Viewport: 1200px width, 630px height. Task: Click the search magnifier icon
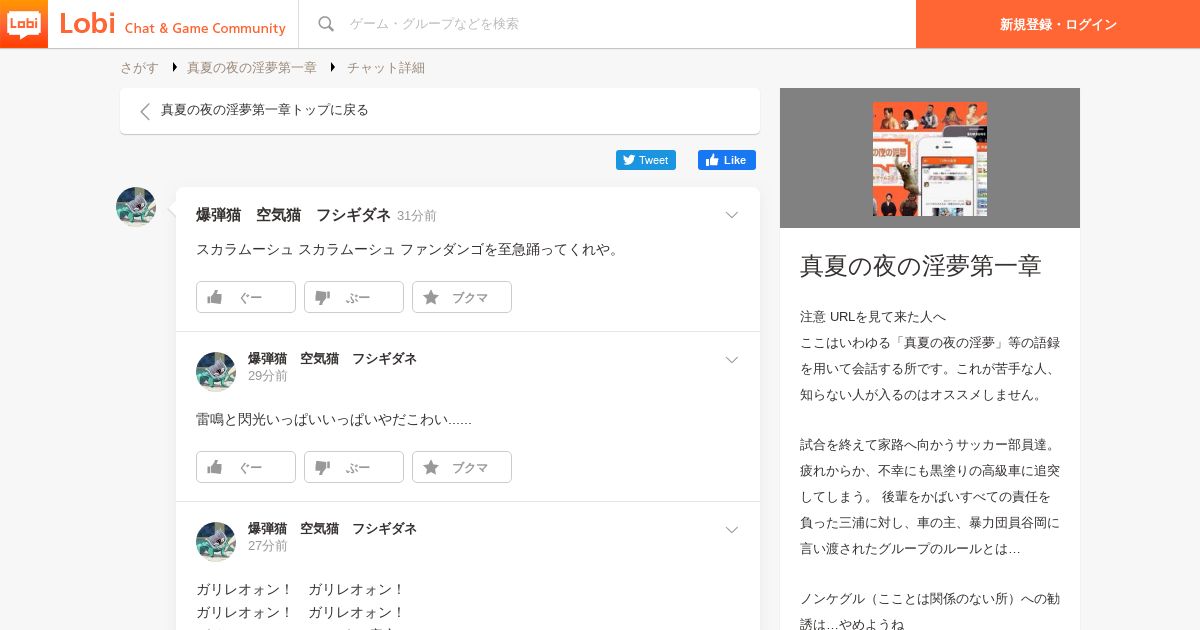pyautogui.click(x=326, y=24)
